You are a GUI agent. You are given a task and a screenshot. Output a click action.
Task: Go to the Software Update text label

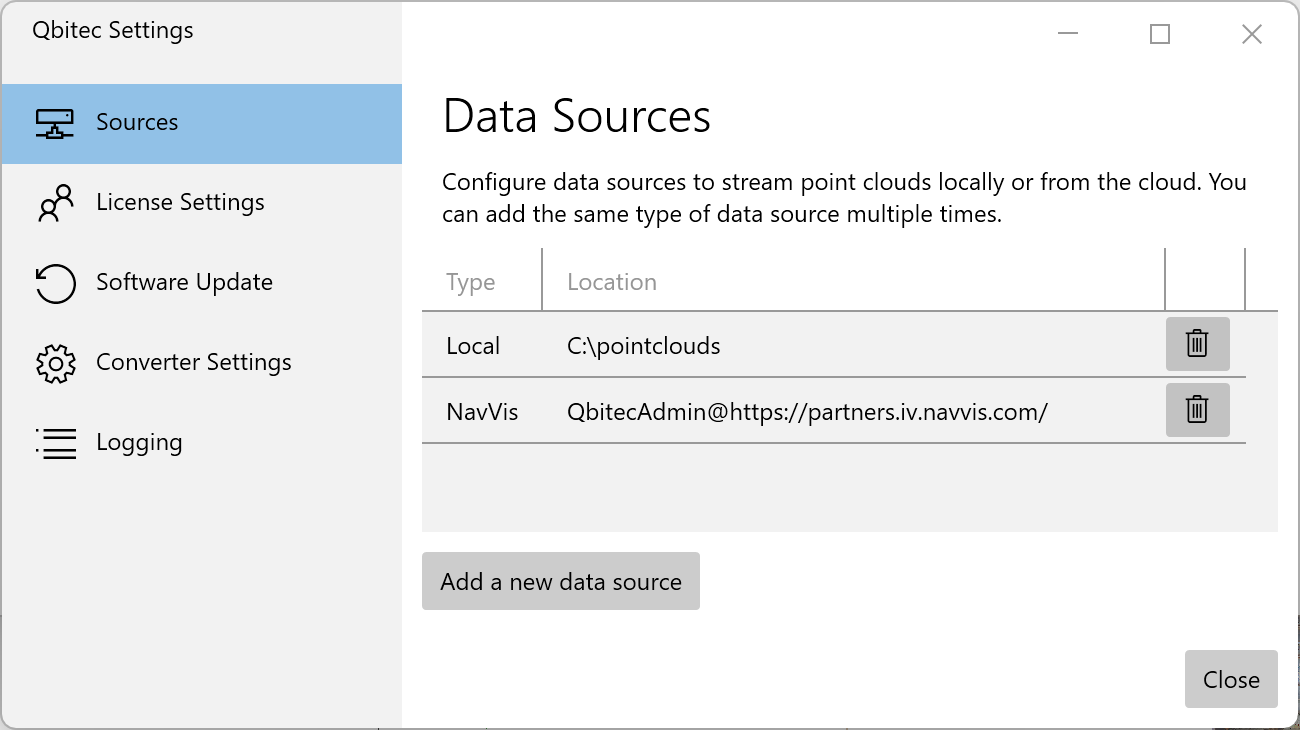pos(184,283)
